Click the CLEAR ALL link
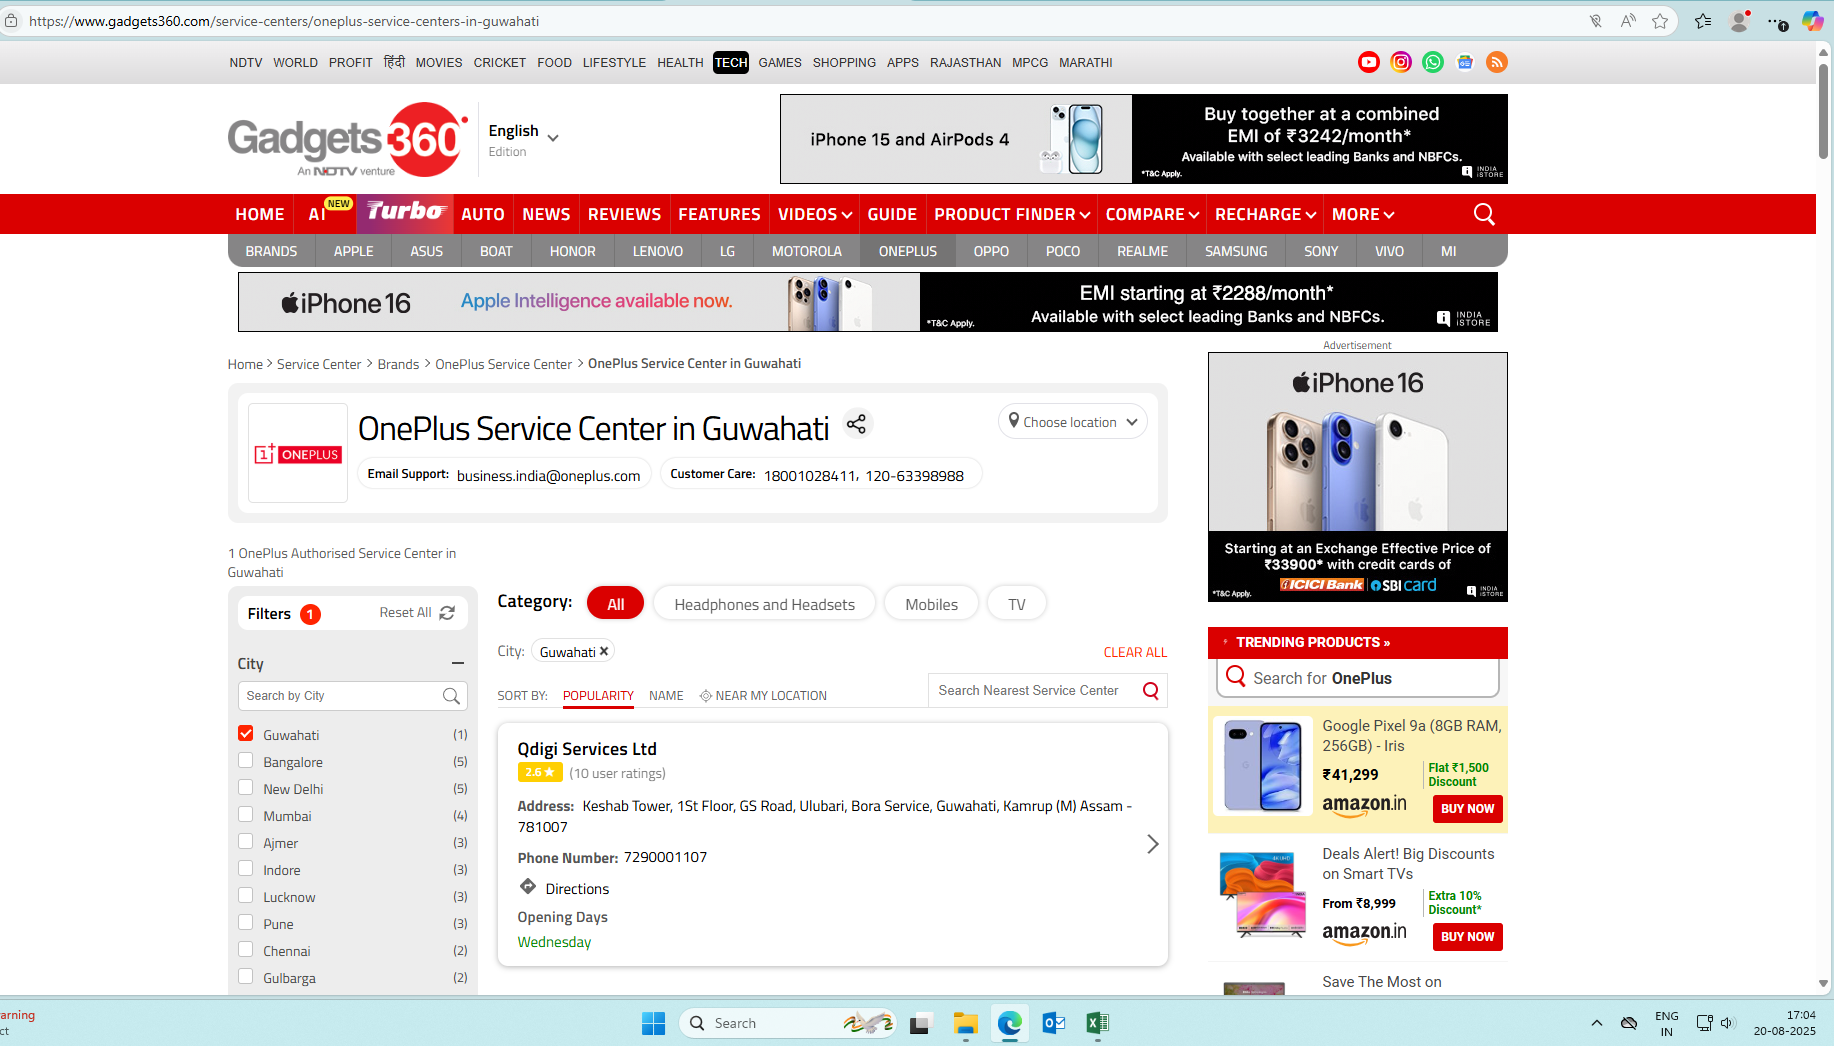Viewport: 1834px width, 1046px height. pos(1135,652)
